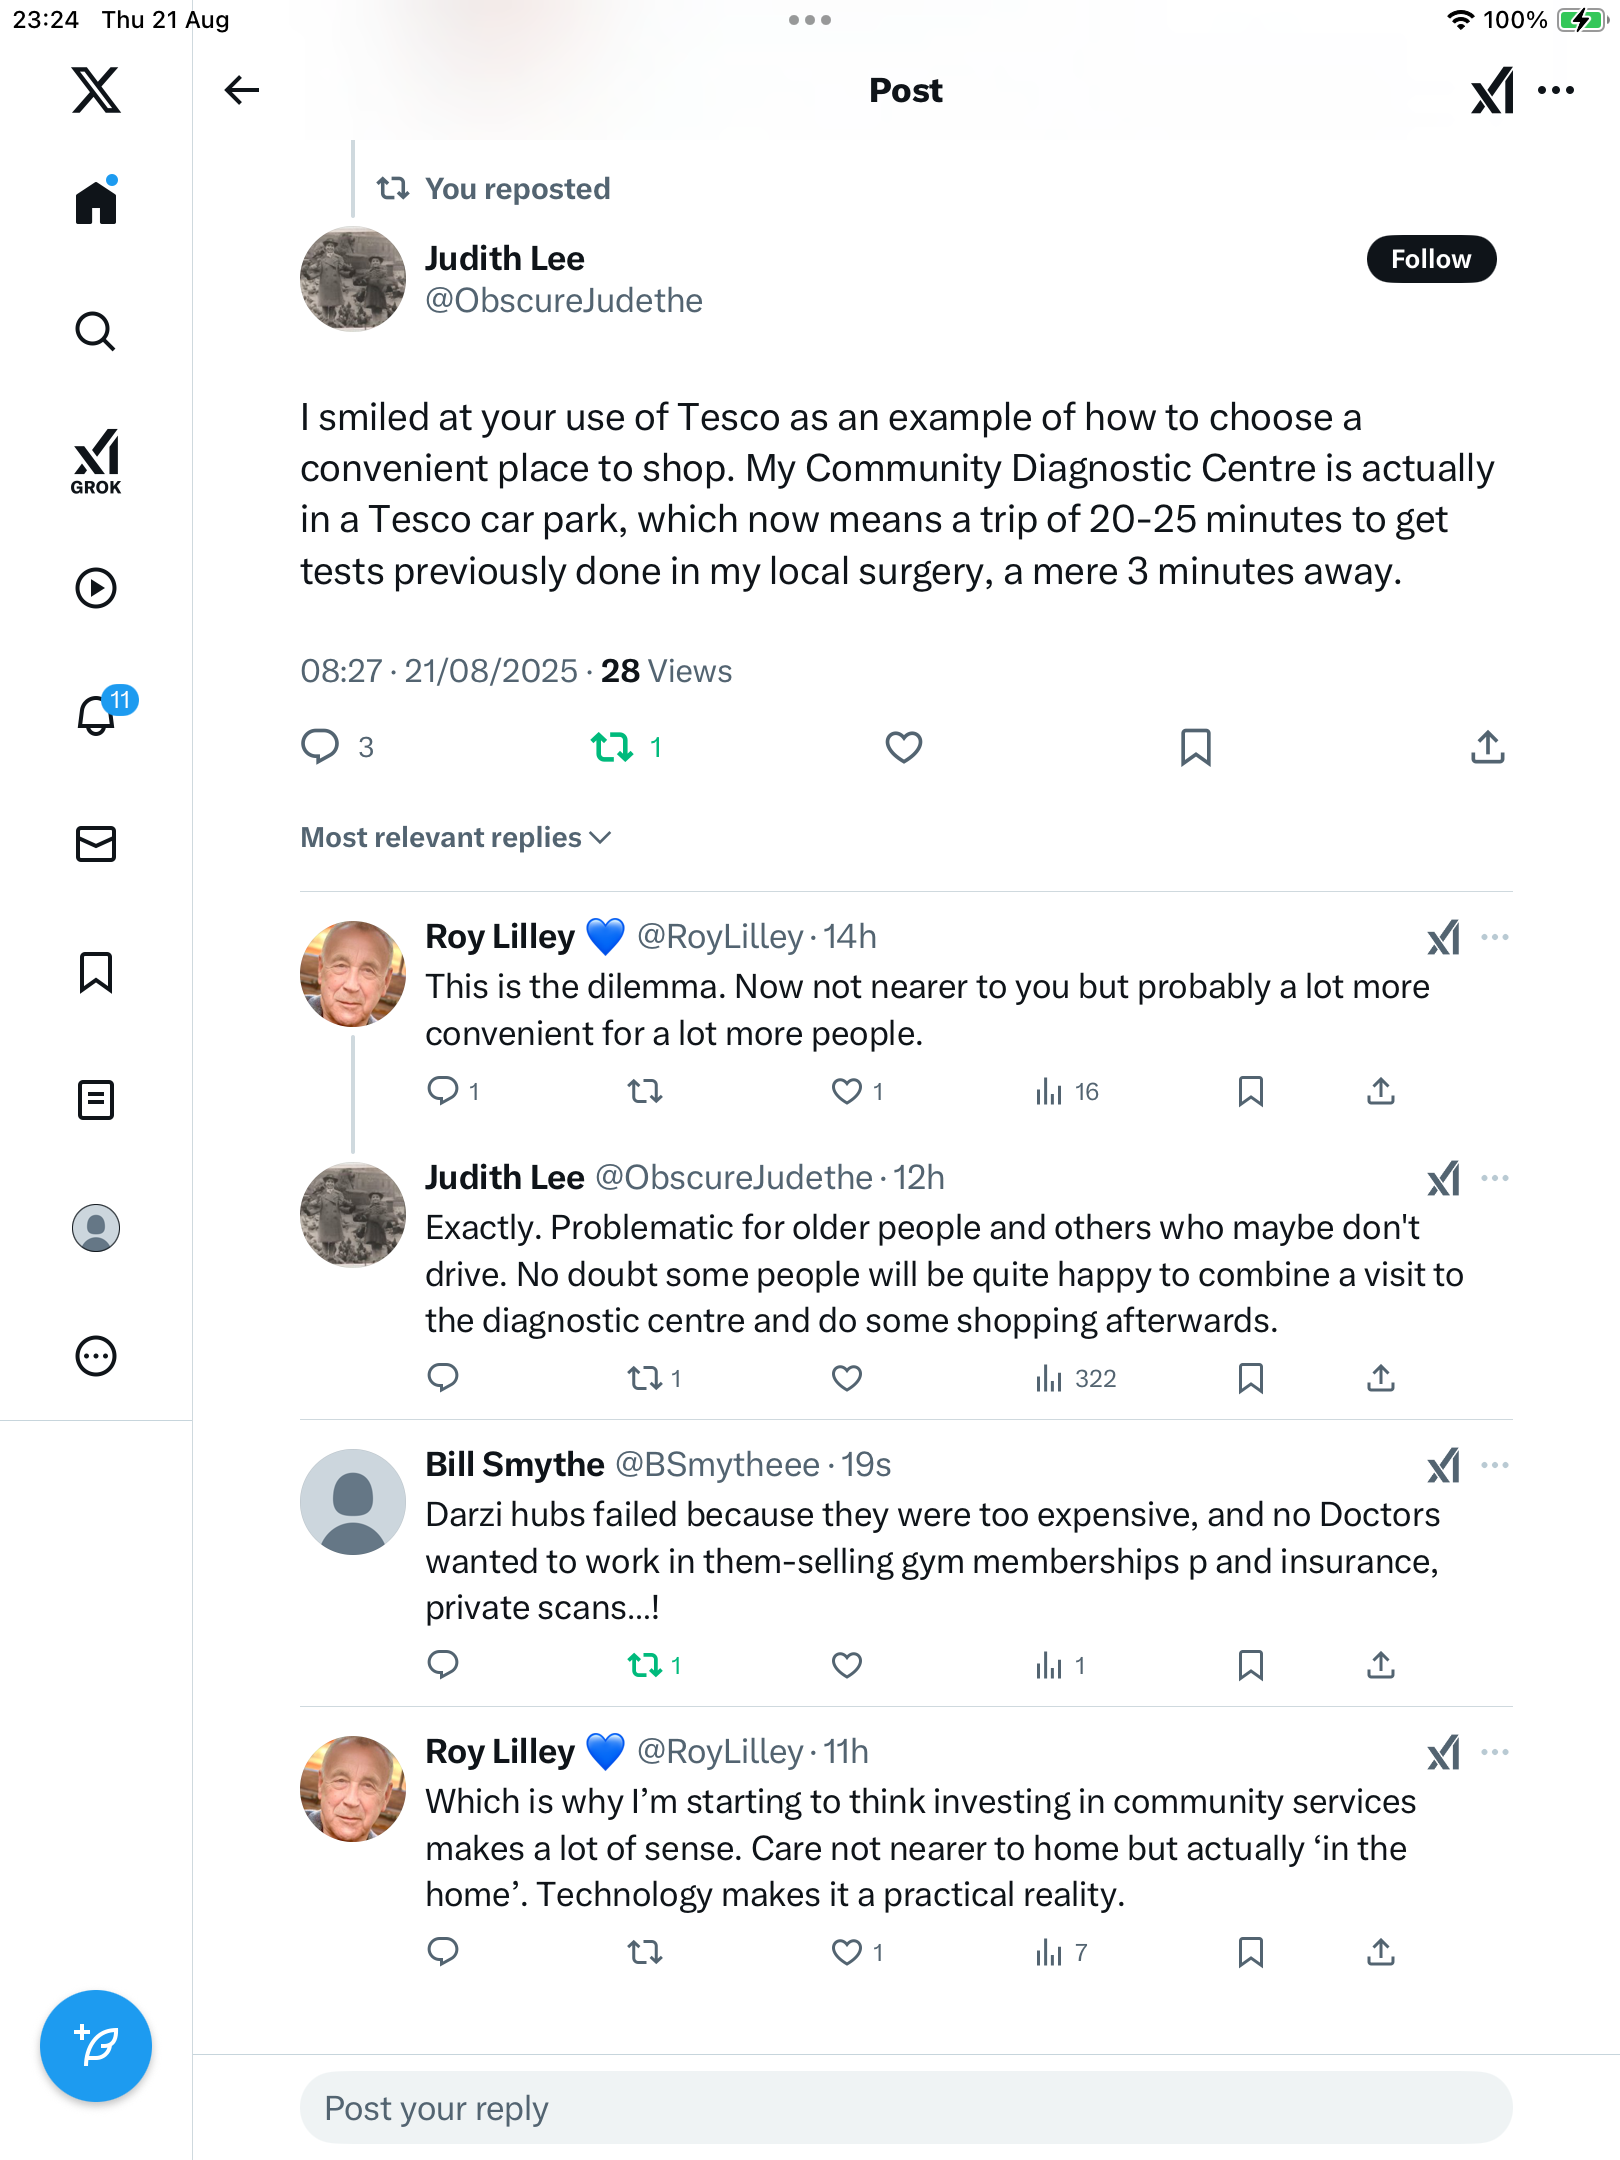Image resolution: width=1620 pixels, height=2160 pixels.
Task: Undo repost on Judith Lee's main post
Action: point(612,747)
